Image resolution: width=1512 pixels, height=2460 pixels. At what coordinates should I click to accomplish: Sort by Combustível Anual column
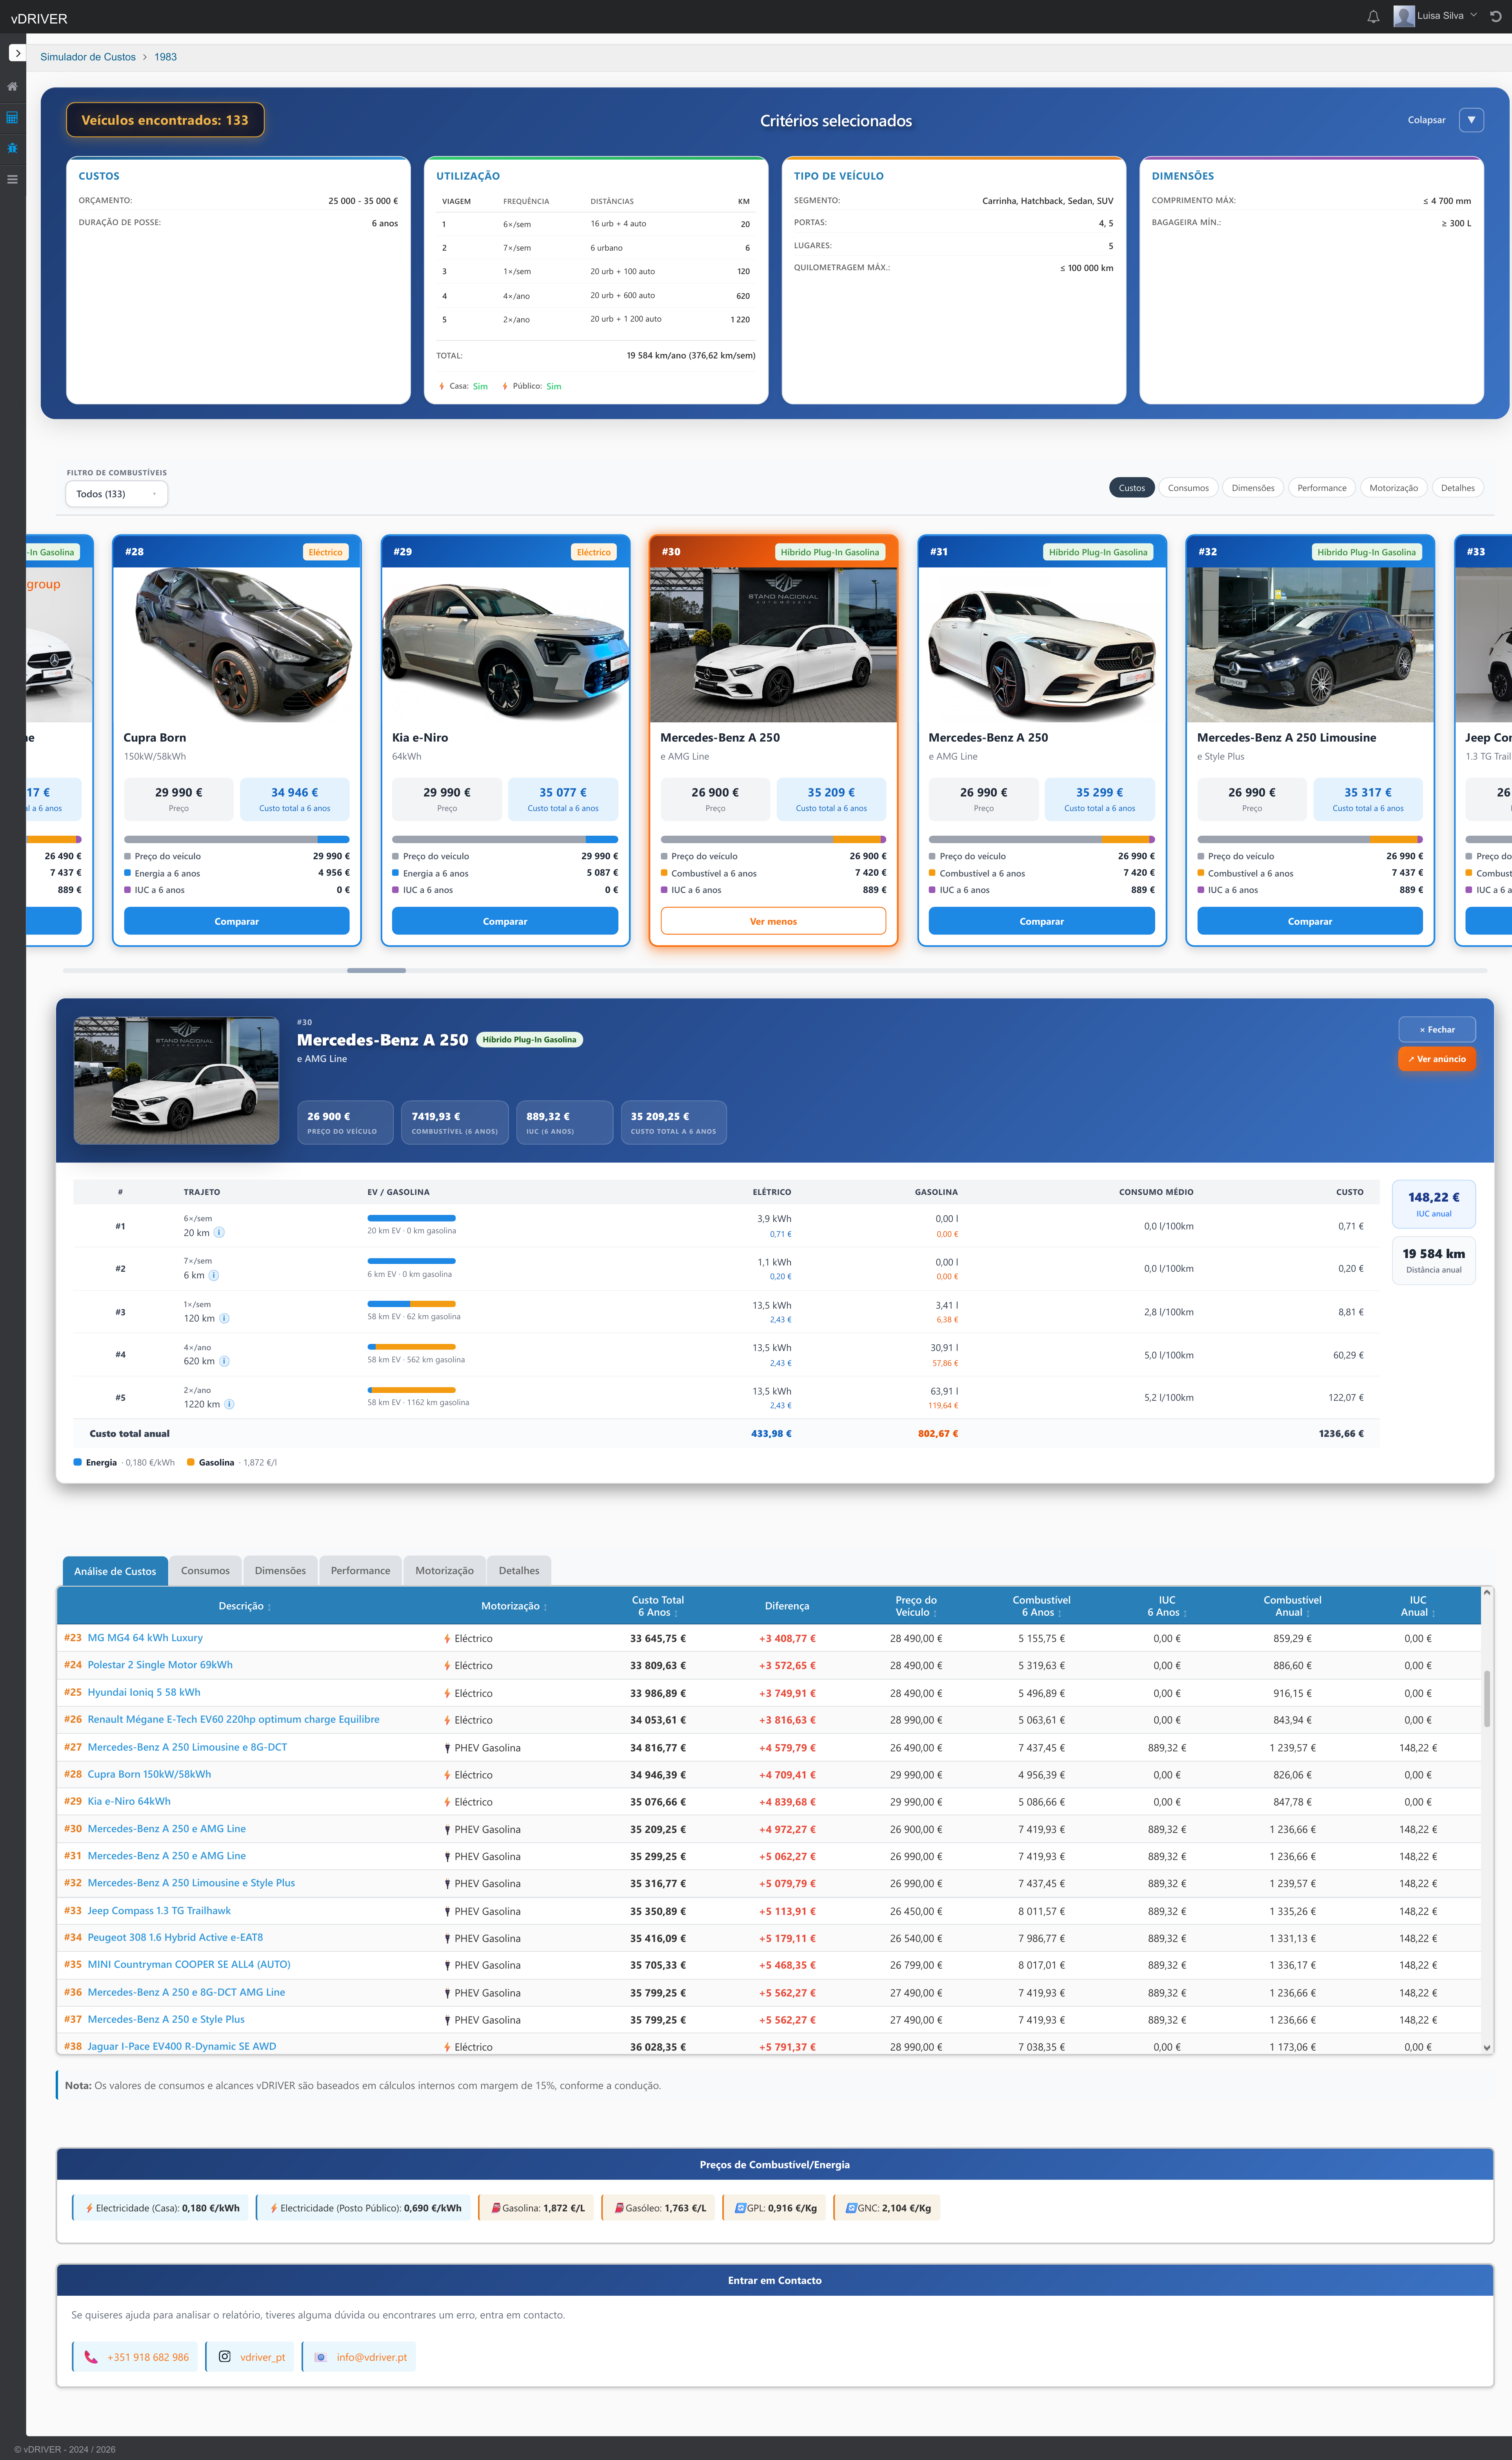pos(1292,1606)
